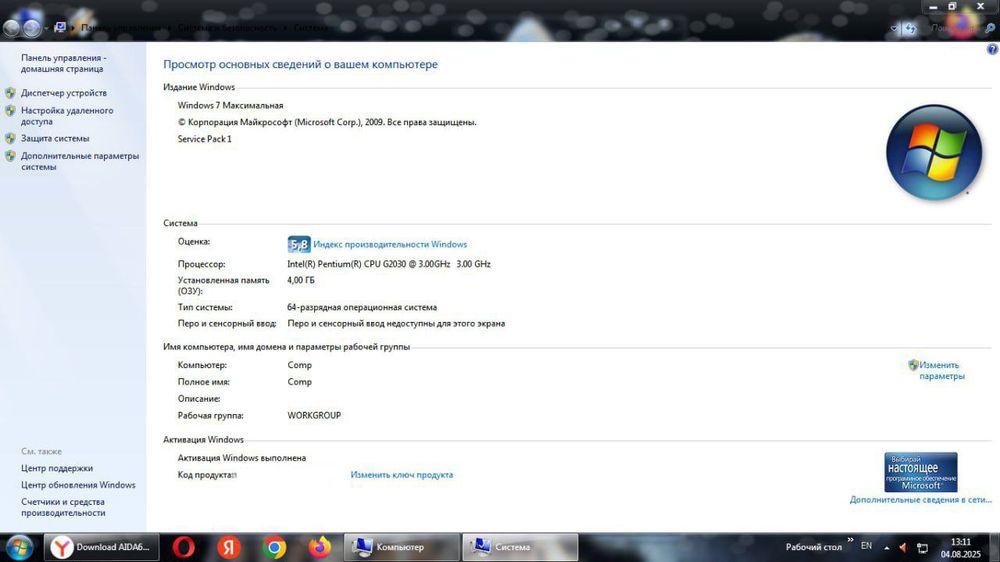This screenshot has width=1000, height=562.
Task: Click the Service Pack 1 text
Action: (205, 139)
